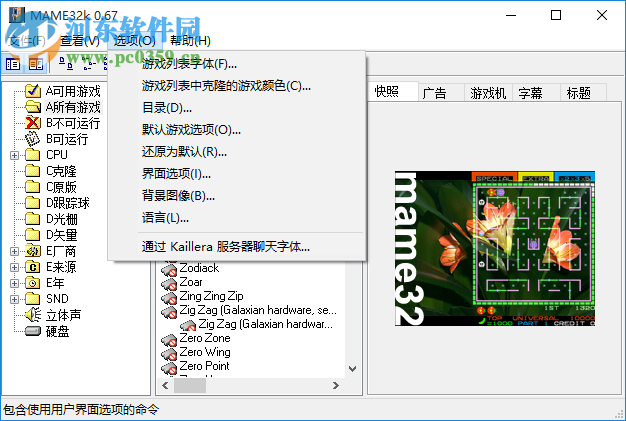Select parent Zig Zag (Galaxian hardware, se... entry
Image resolution: width=626 pixels, height=421 pixels.
point(258,310)
